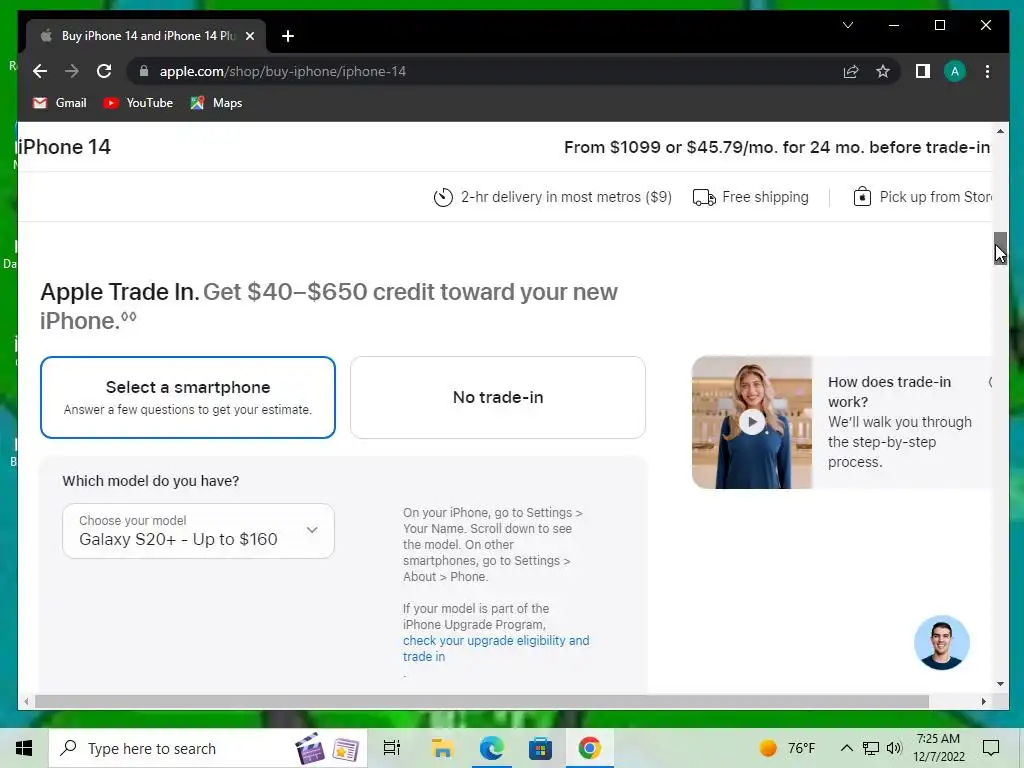Image resolution: width=1024 pixels, height=768 pixels.
Task: Open the YouTube bookmark
Action: (138, 103)
